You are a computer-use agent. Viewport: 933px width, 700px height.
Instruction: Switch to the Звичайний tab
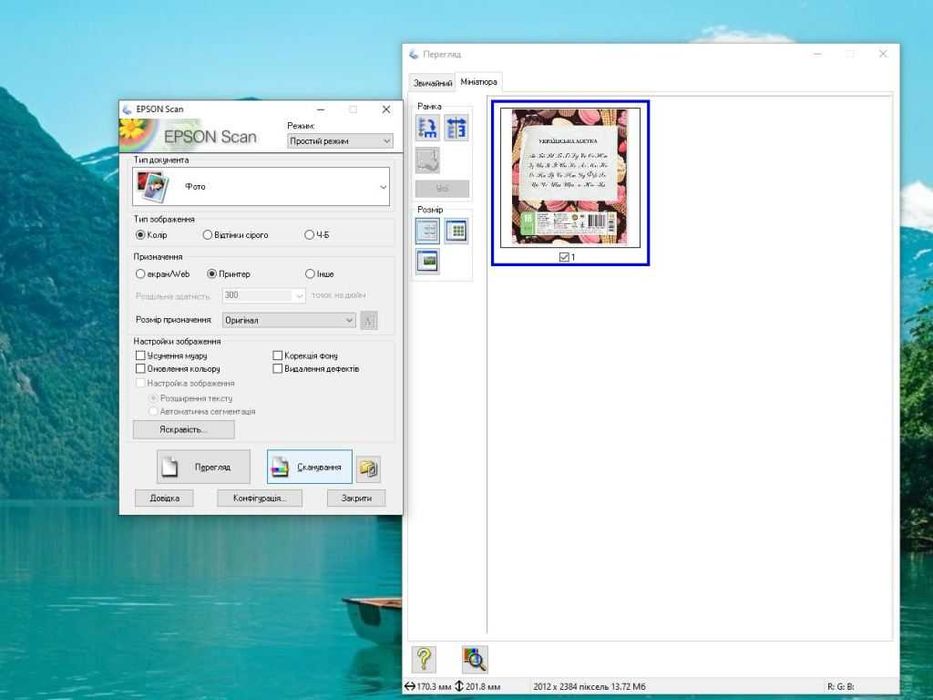433,83
